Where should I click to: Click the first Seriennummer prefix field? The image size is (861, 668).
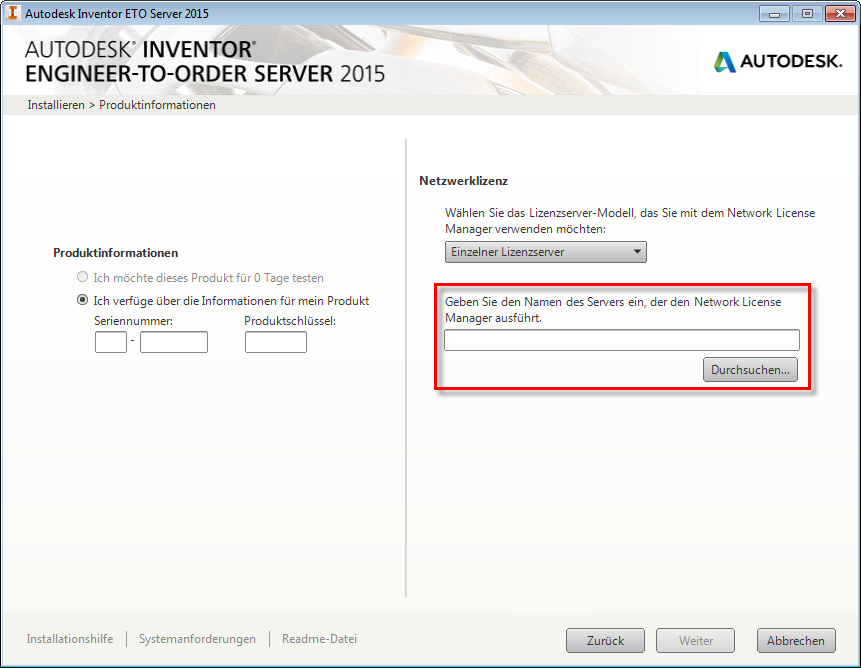(111, 341)
